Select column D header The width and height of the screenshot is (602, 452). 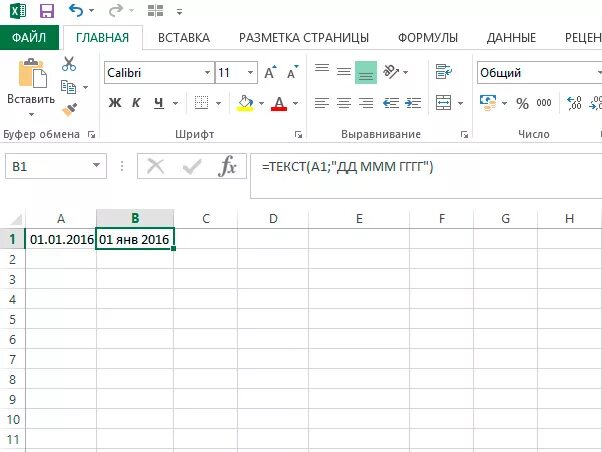pyautogui.click(x=273, y=219)
